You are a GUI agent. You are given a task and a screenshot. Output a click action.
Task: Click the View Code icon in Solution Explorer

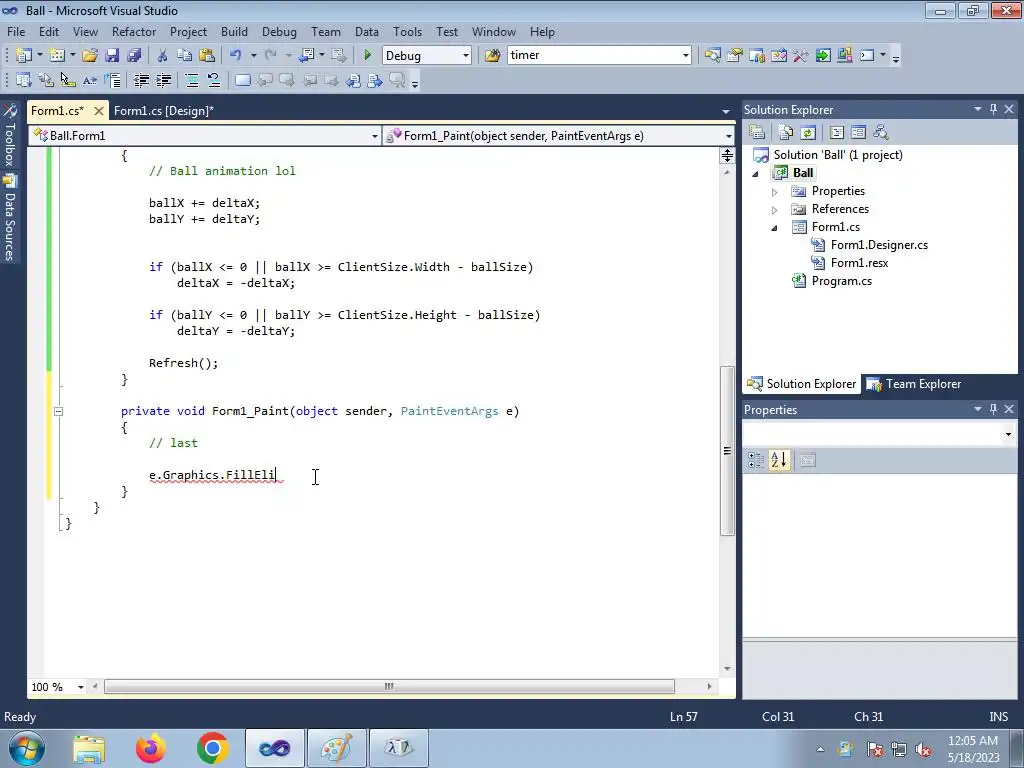837,133
